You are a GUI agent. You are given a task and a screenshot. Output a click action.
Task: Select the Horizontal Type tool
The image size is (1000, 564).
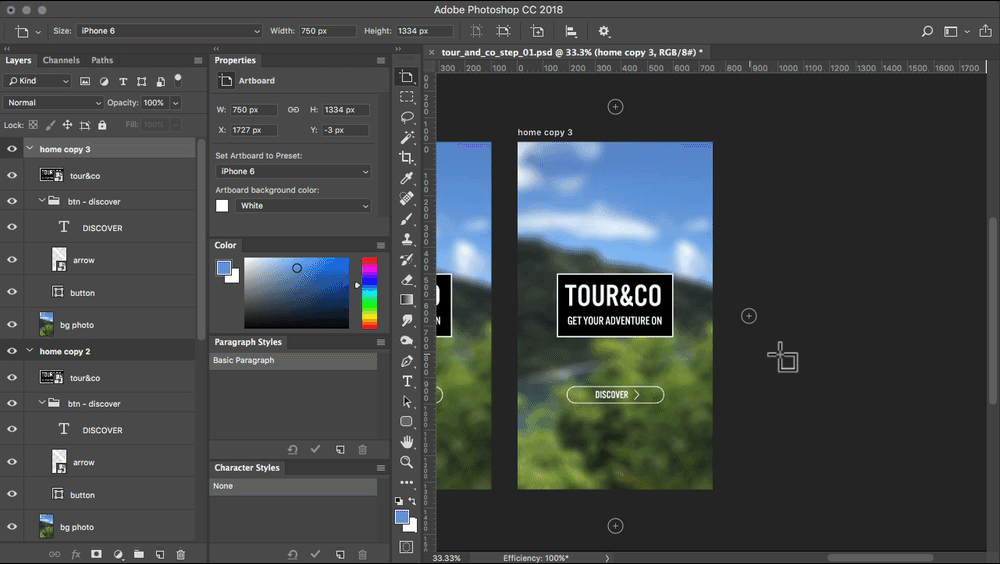(x=407, y=381)
